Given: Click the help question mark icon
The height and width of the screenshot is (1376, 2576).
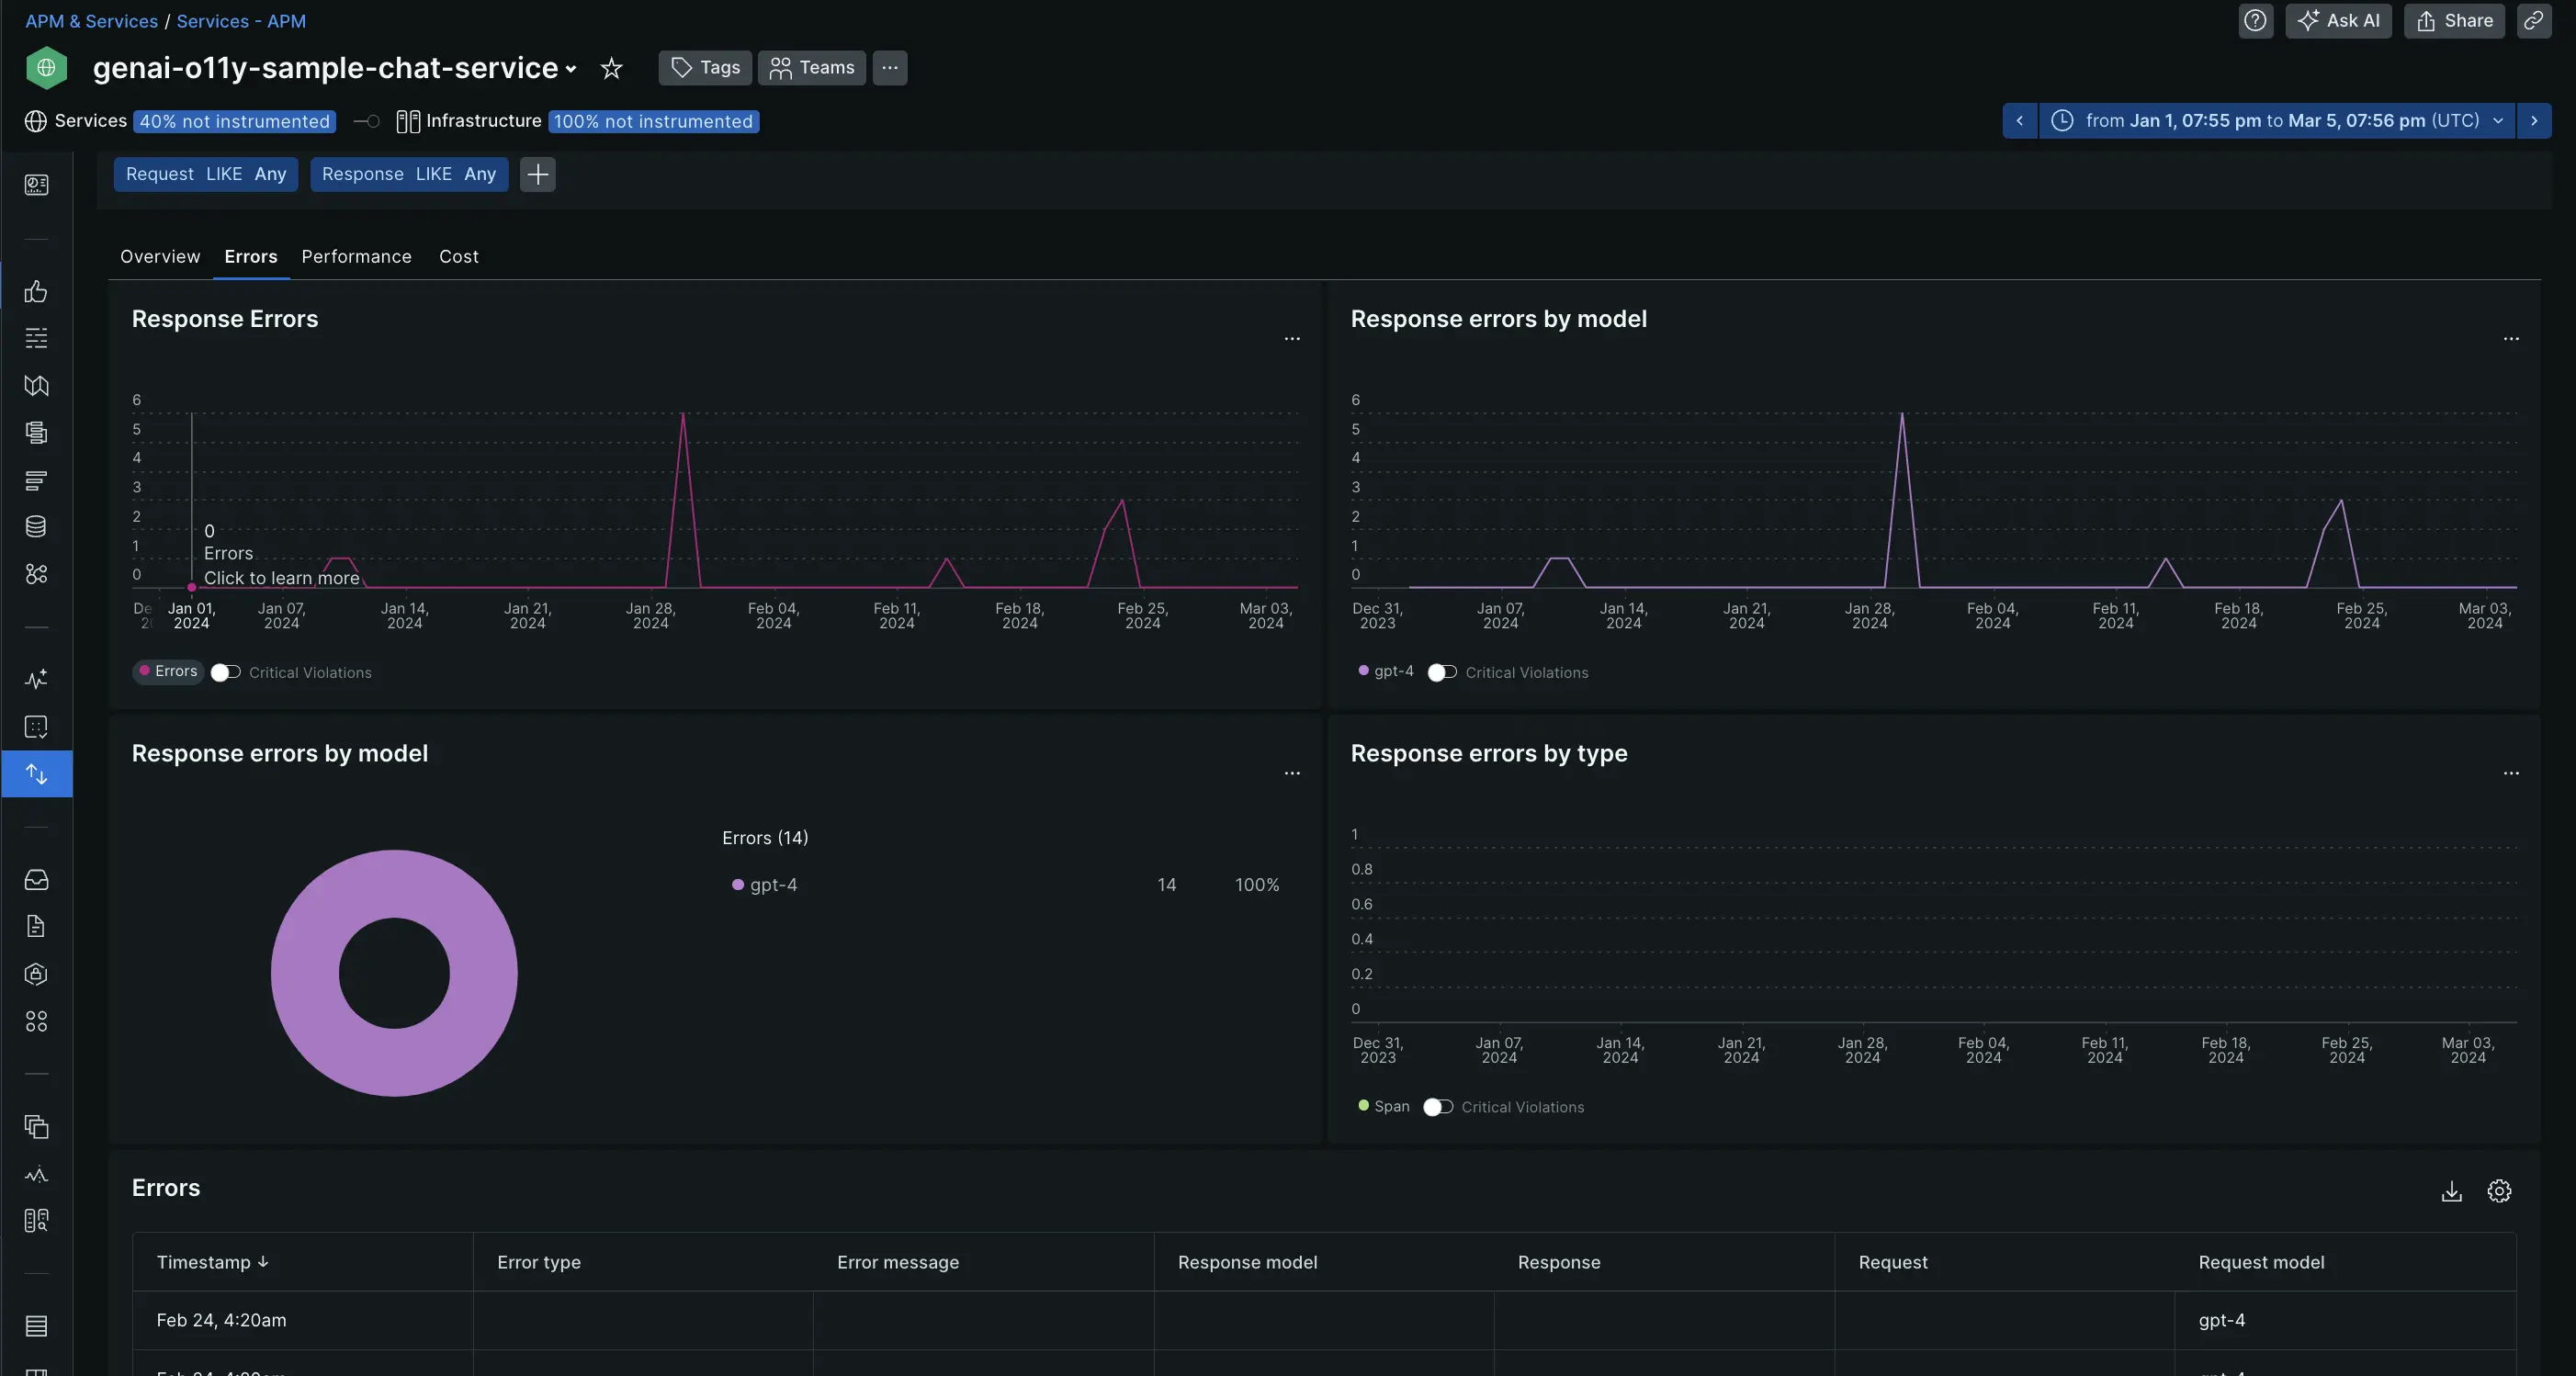Looking at the screenshot, I should click(2254, 21).
